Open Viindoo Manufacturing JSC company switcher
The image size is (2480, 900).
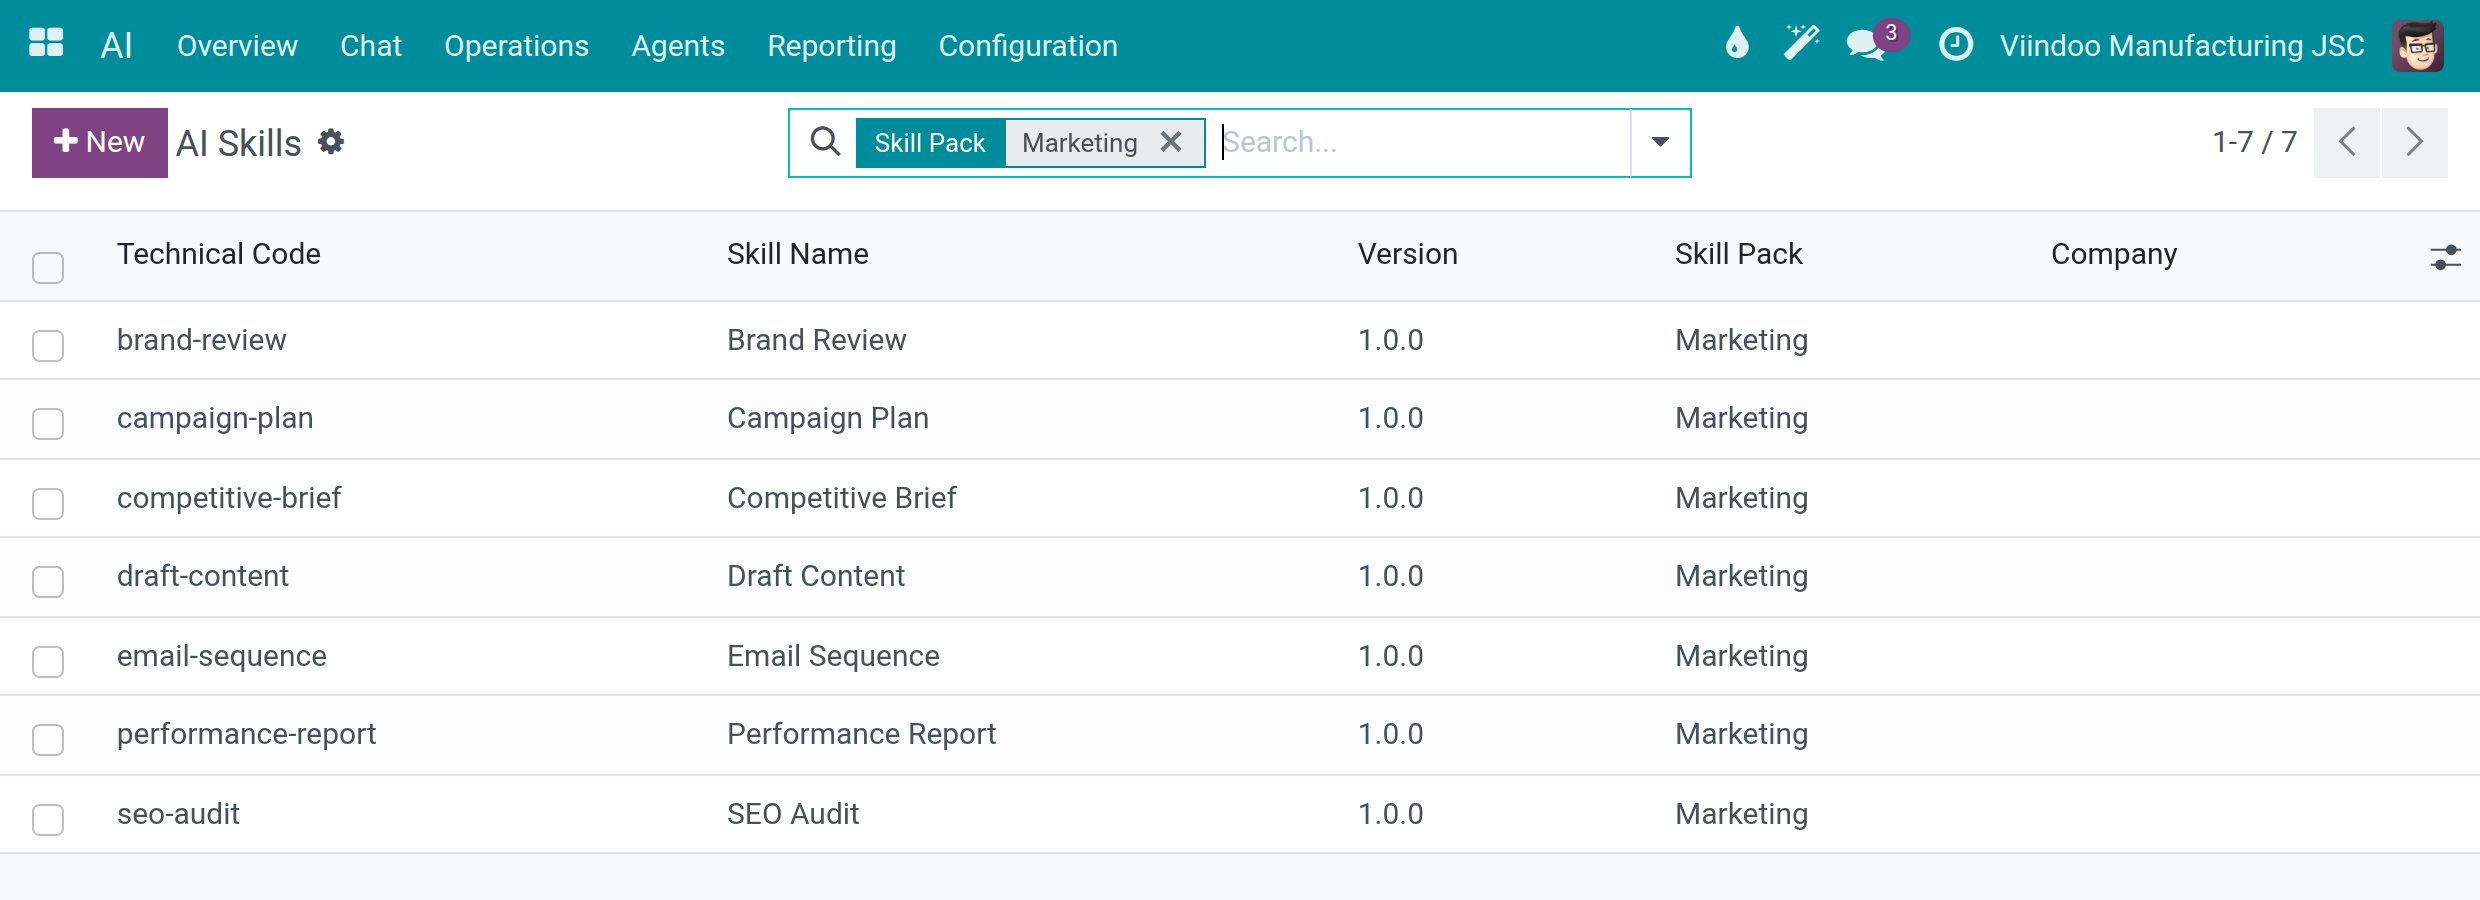2182,46
